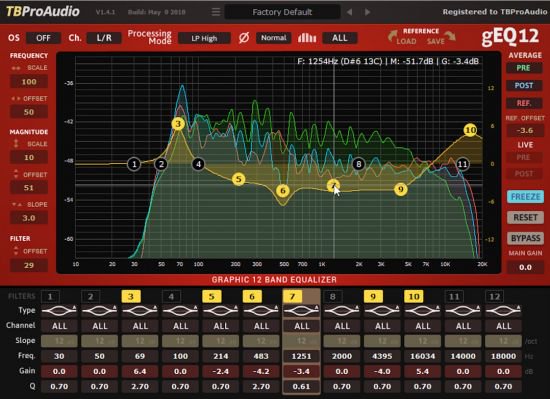Toggle the FREEZE button
550x399 pixels.
coord(525,197)
